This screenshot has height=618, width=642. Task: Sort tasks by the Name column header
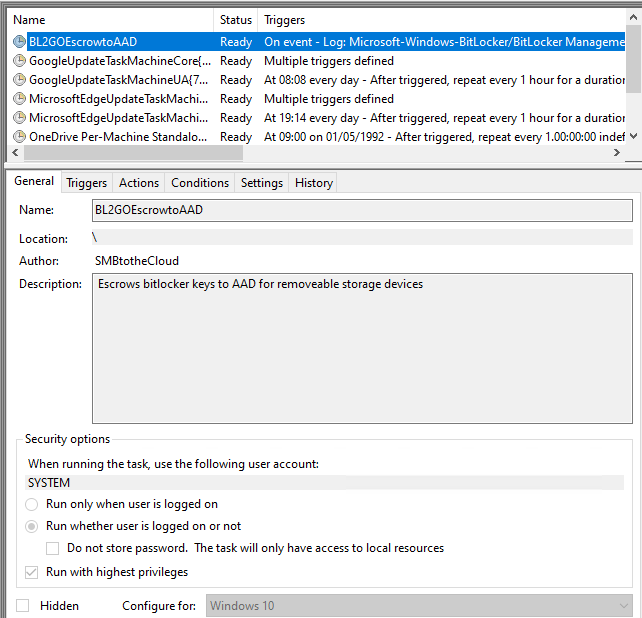tap(110, 20)
